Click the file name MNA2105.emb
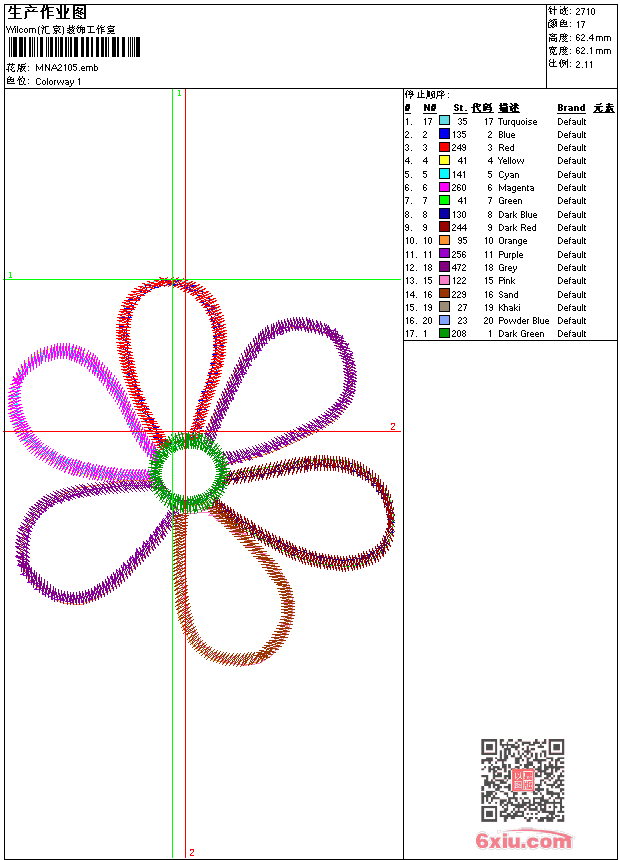Viewport: 620px width, 860px height. point(67,68)
